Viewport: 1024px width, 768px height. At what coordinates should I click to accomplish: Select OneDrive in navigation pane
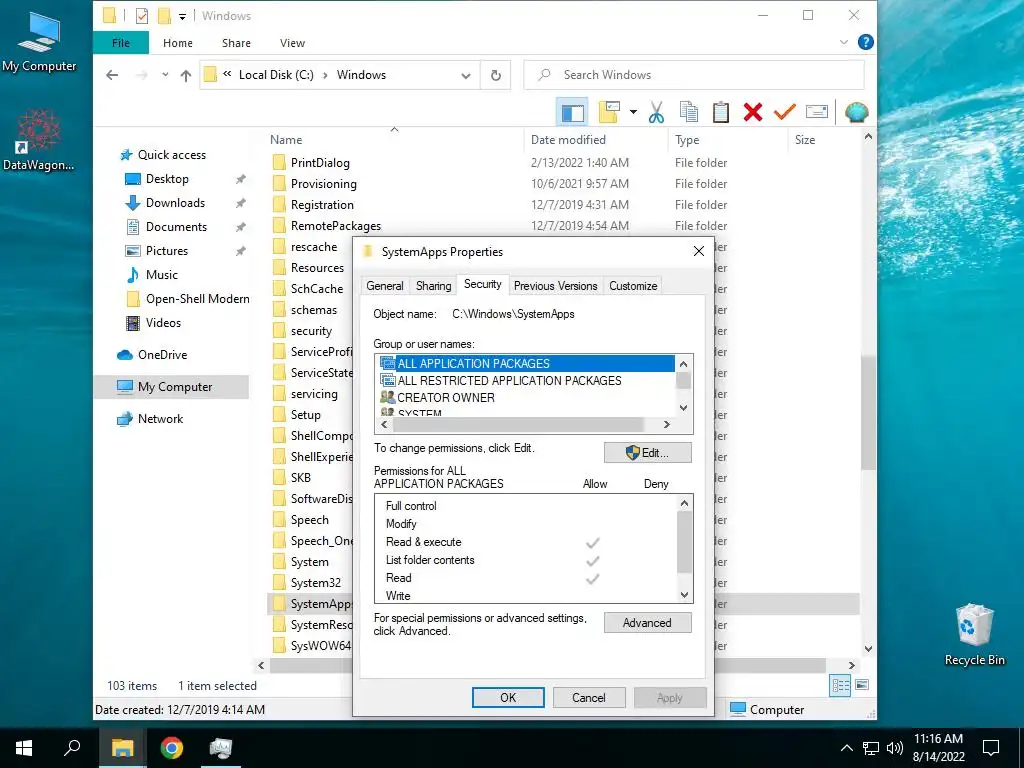point(162,355)
